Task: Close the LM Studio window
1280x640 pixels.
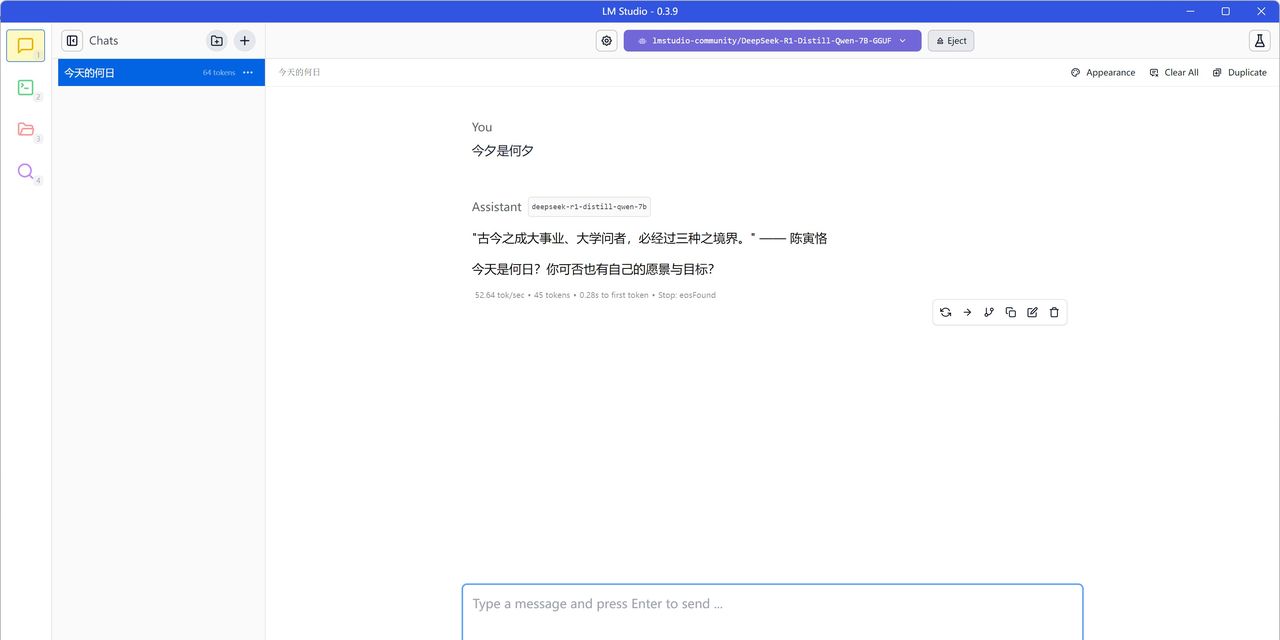Action: click(x=1260, y=11)
